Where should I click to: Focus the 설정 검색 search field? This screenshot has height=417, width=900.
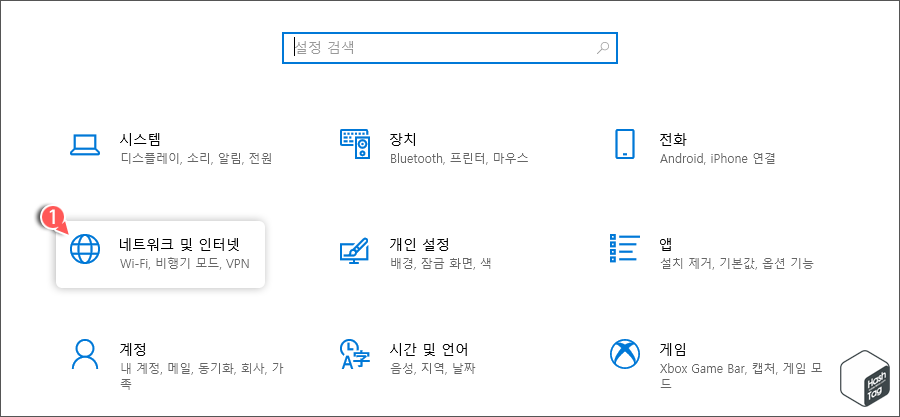[x=449, y=48]
